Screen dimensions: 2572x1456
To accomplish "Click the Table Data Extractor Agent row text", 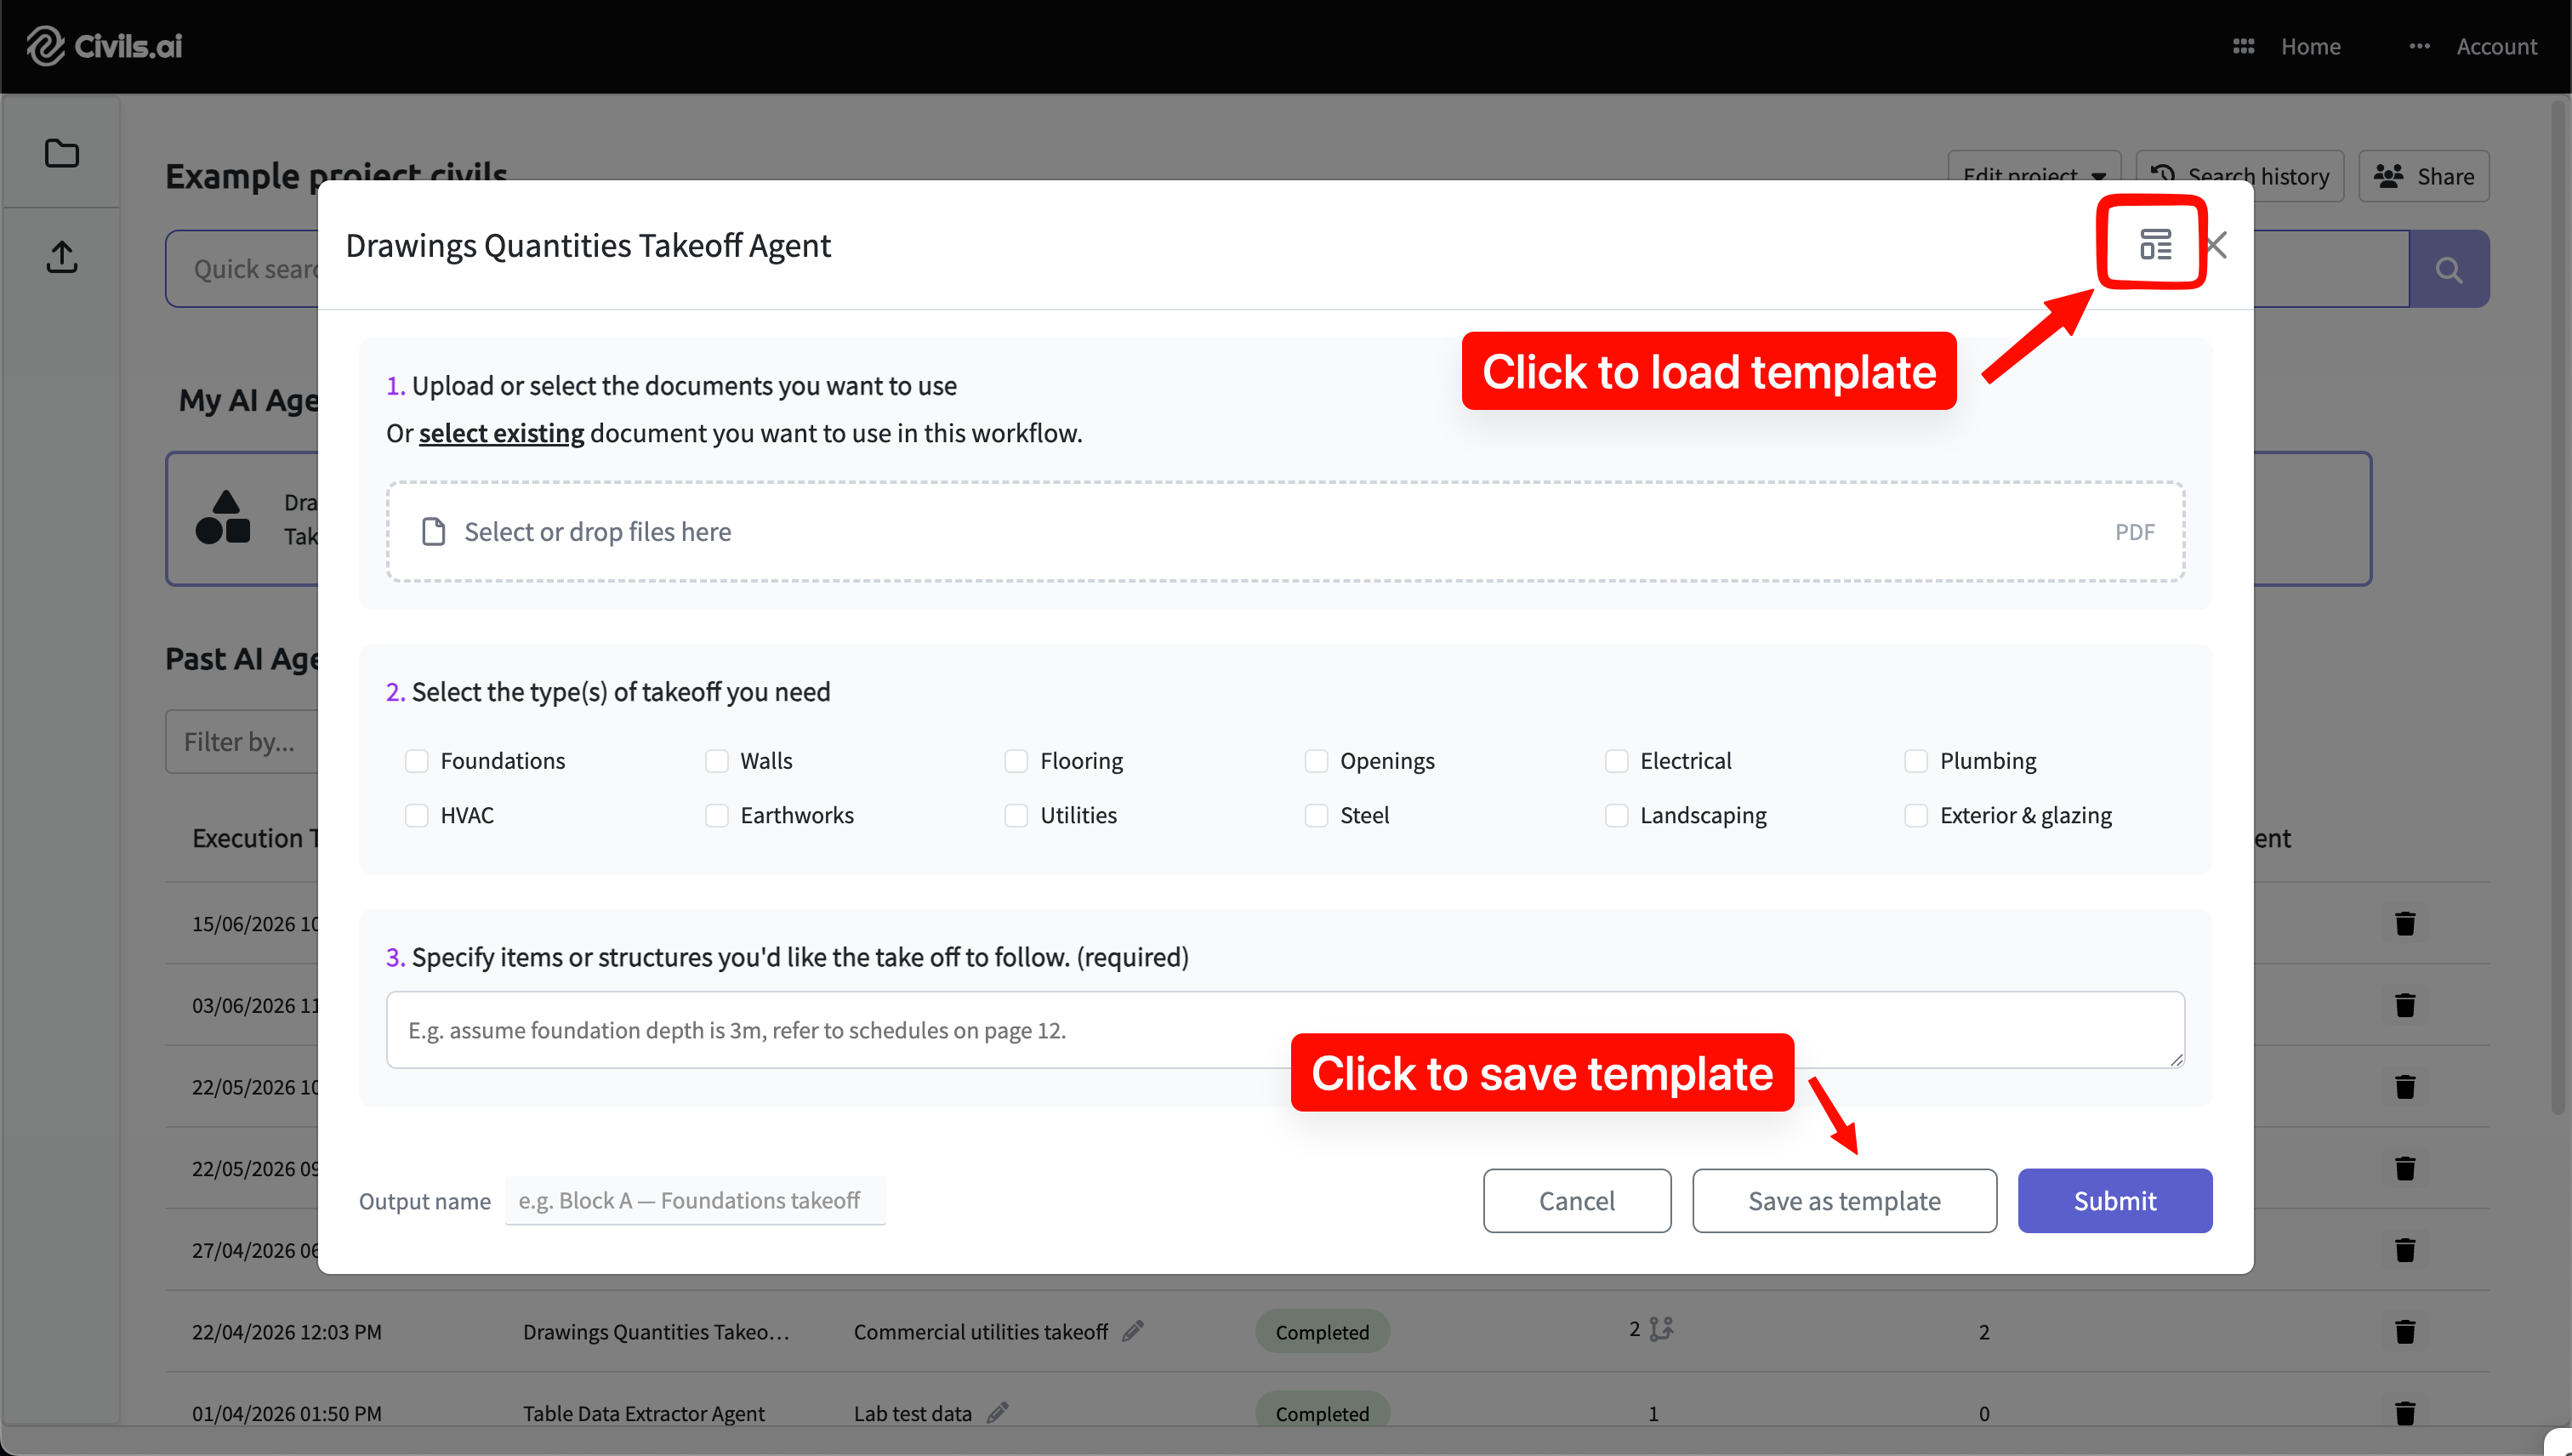I will pyautogui.click(x=643, y=1413).
